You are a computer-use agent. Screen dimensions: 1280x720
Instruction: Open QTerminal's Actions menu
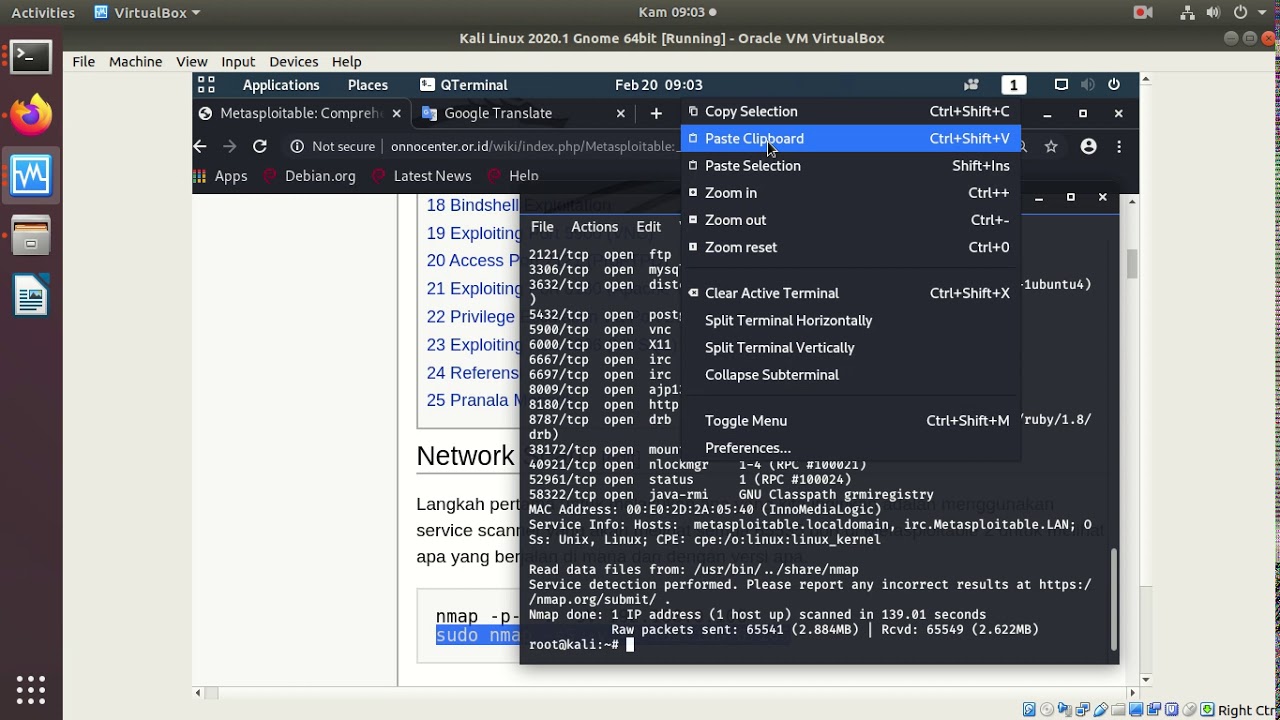pos(594,227)
